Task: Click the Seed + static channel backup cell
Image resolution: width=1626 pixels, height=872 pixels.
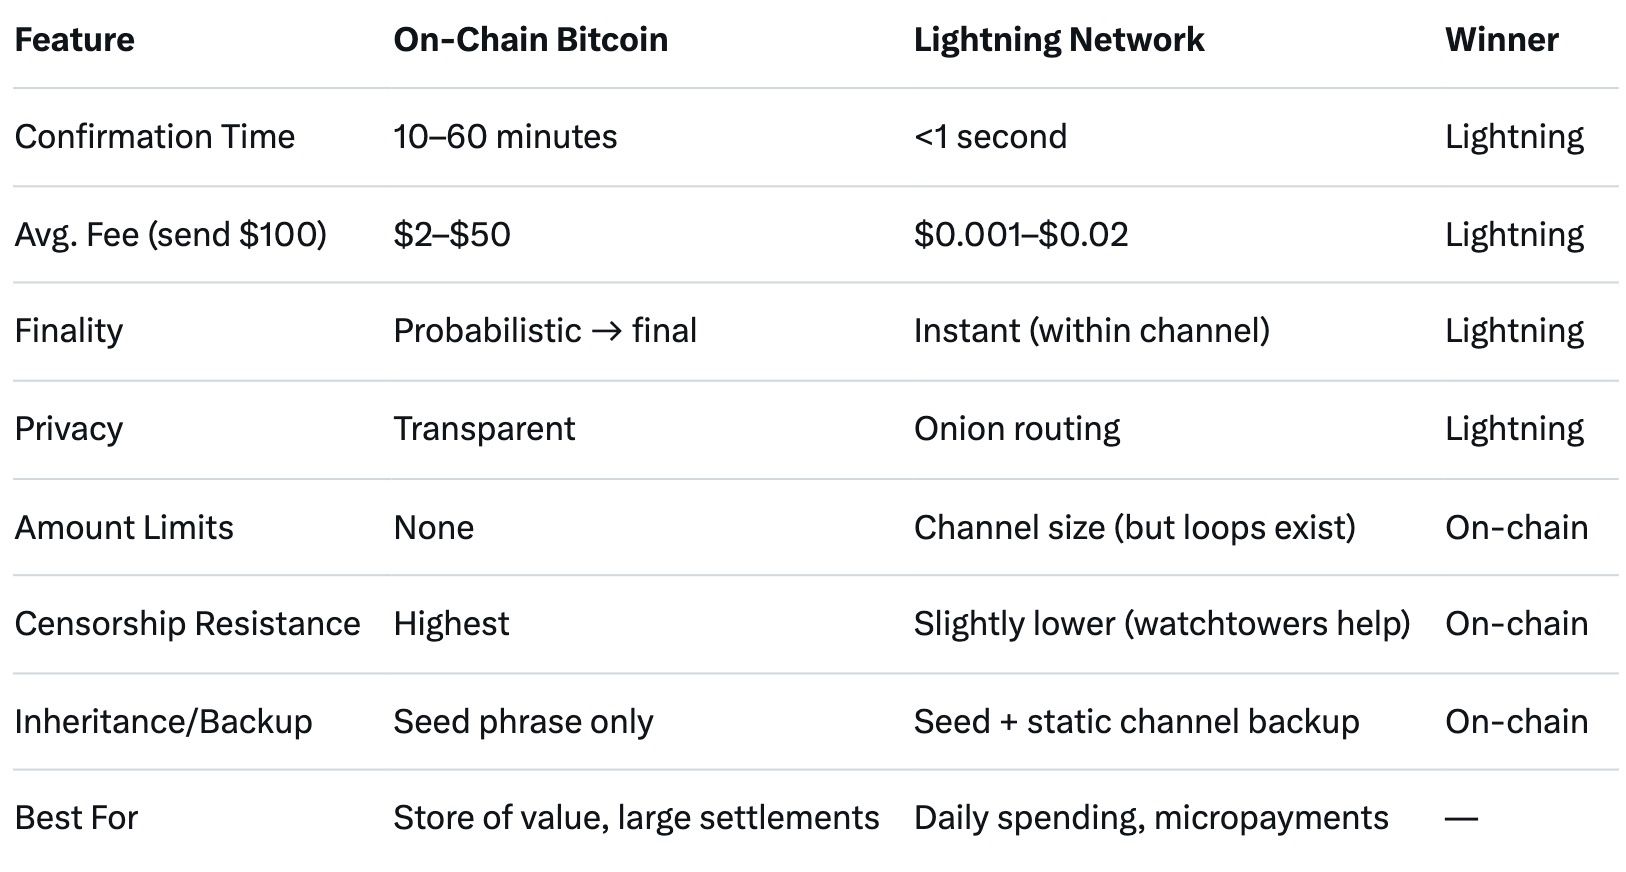Action: pyautogui.click(x=1136, y=721)
